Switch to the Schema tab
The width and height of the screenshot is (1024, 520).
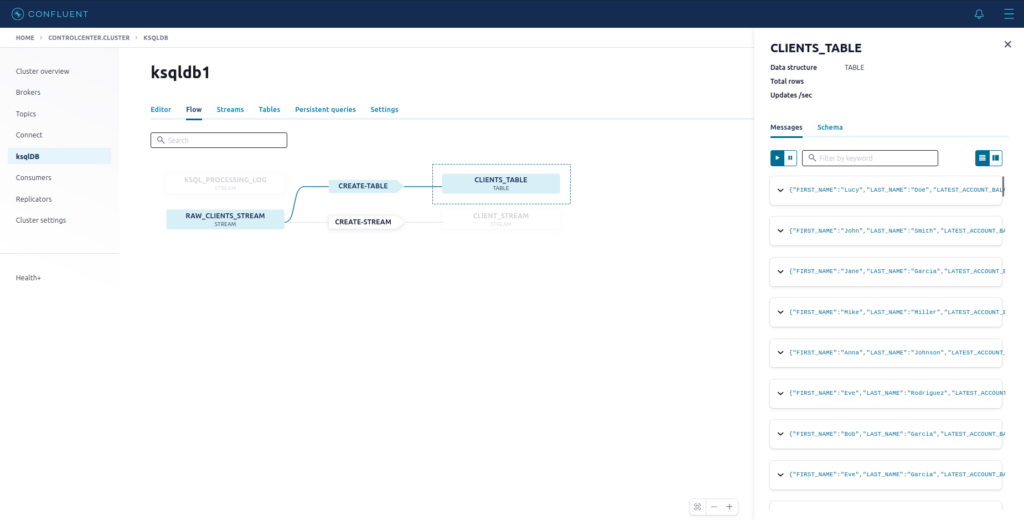coord(829,127)
